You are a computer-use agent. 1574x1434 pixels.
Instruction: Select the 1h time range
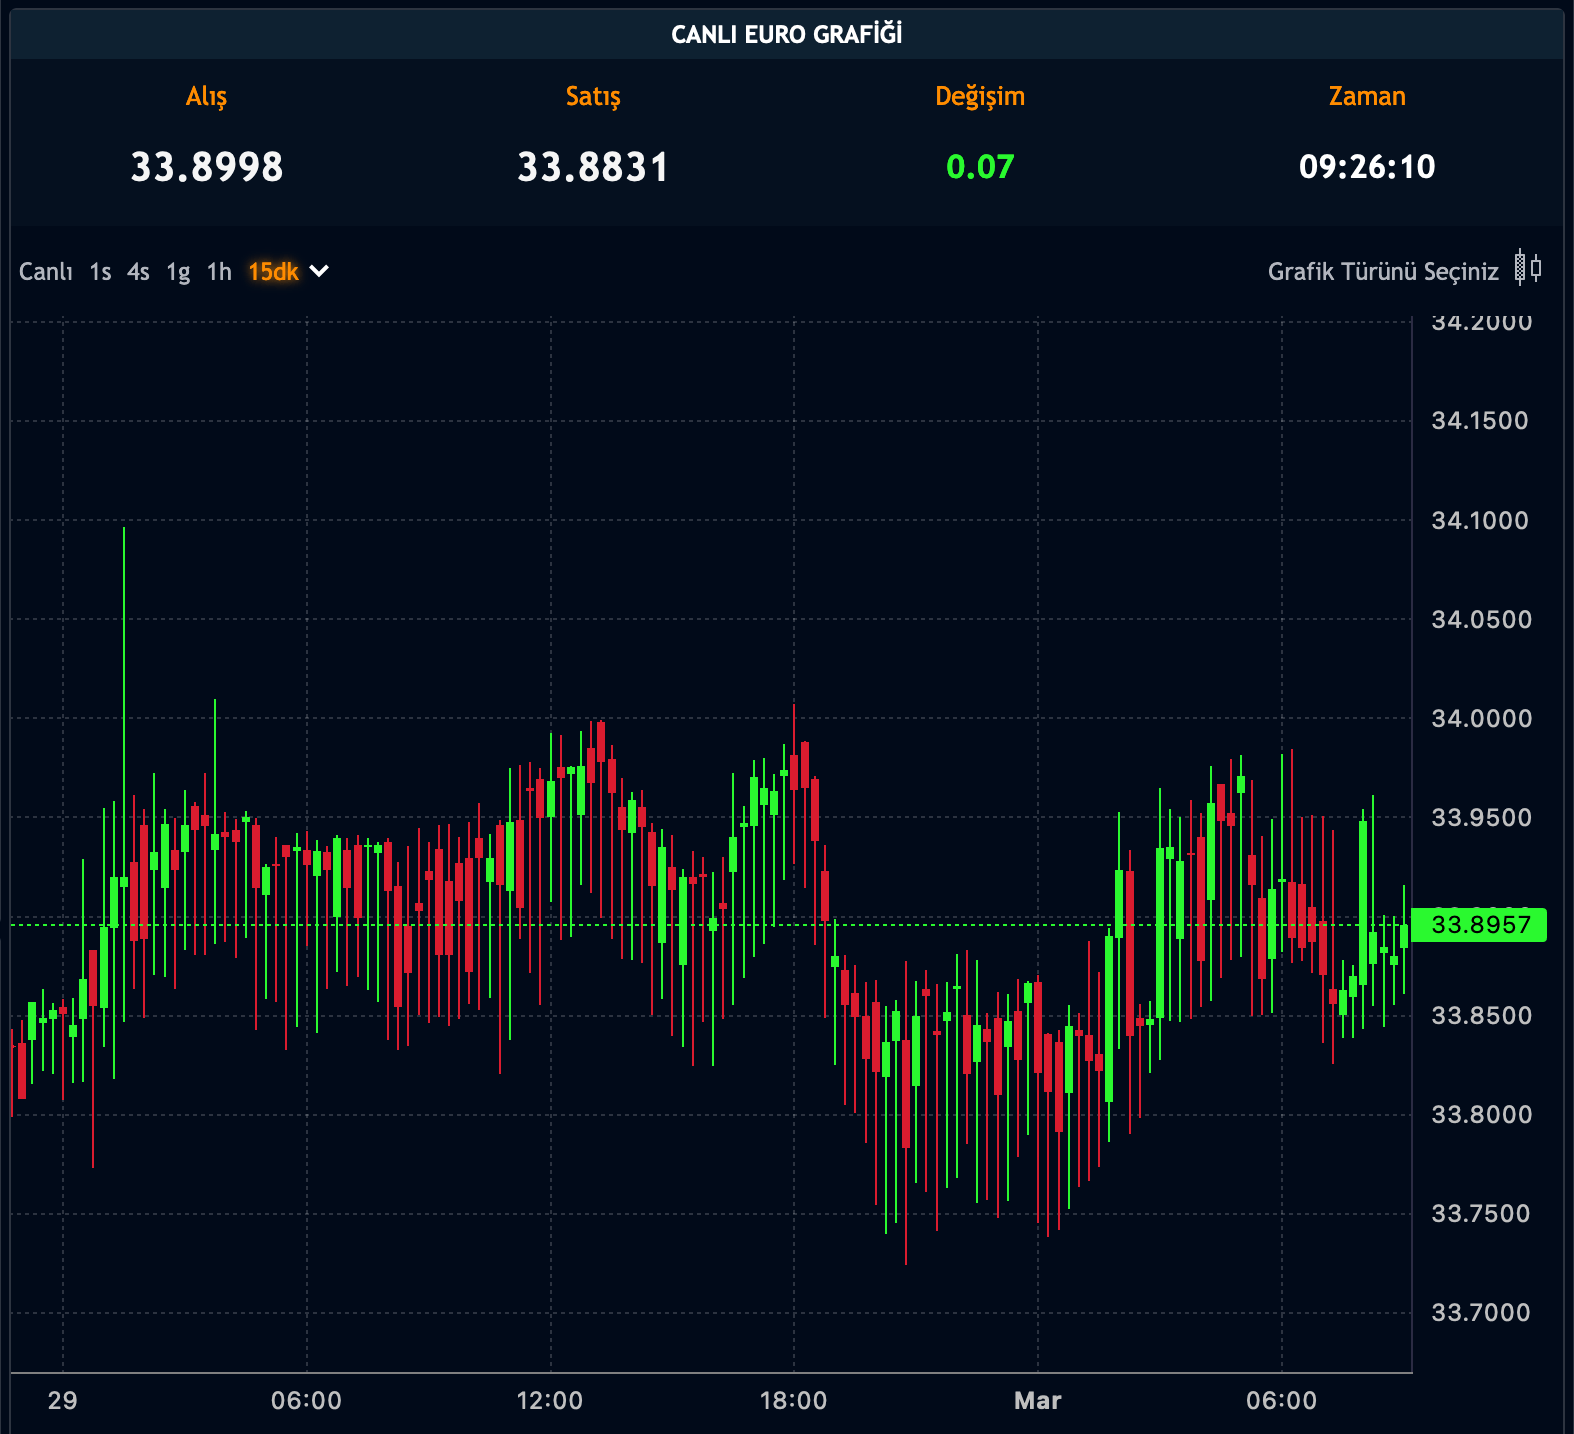point(219,272)
